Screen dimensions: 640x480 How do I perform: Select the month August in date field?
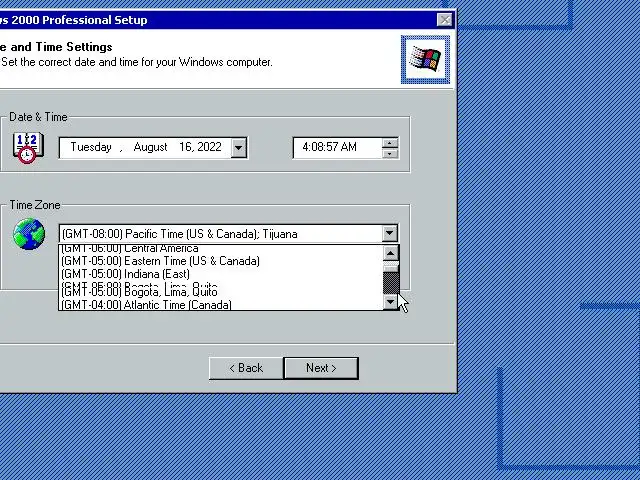[x=150, y=147]
